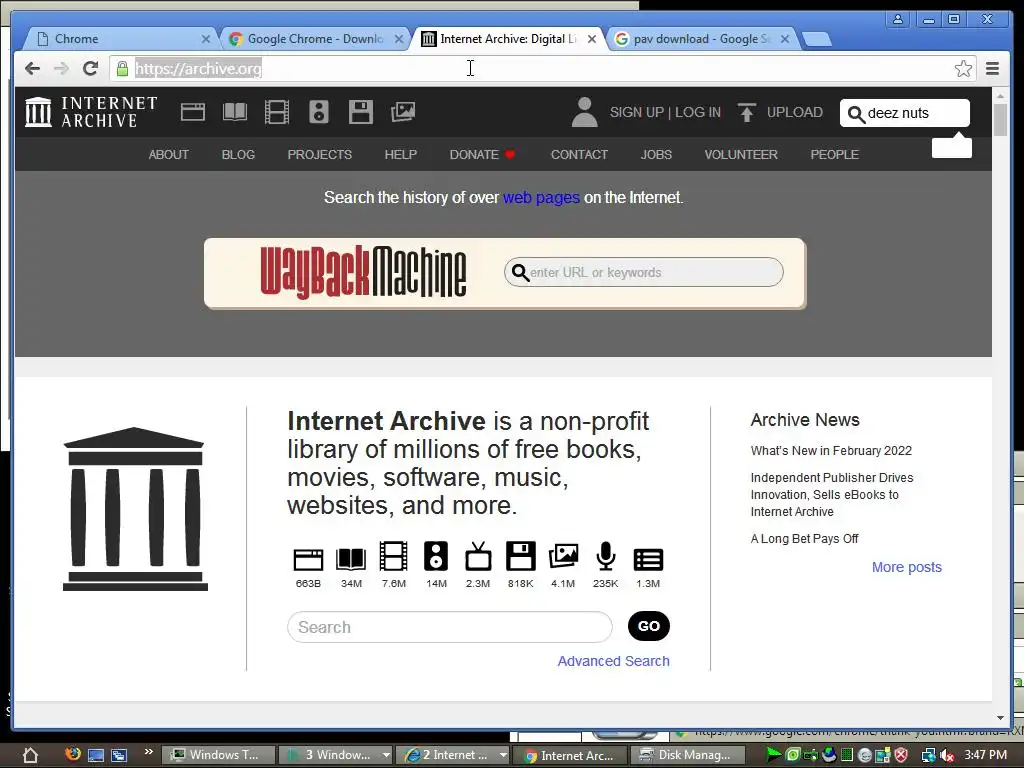
Task: Click the main Search input field
Action: tap(449, 627)
